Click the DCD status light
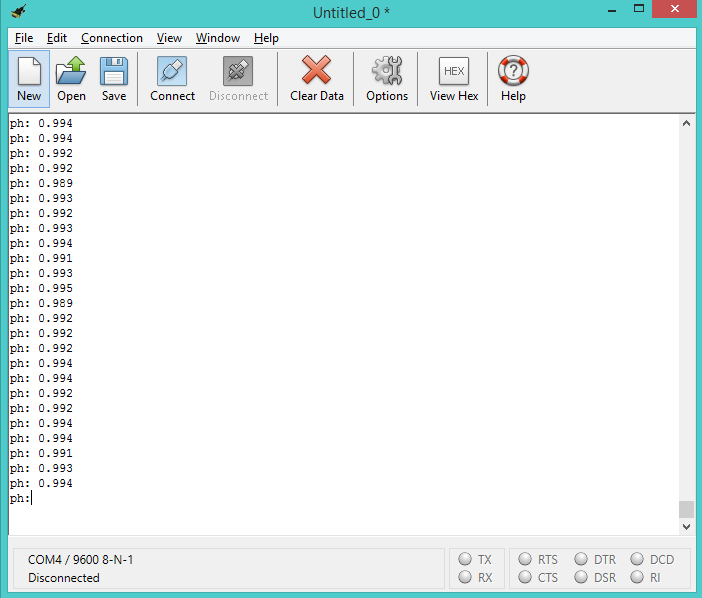 click(637, 560)
